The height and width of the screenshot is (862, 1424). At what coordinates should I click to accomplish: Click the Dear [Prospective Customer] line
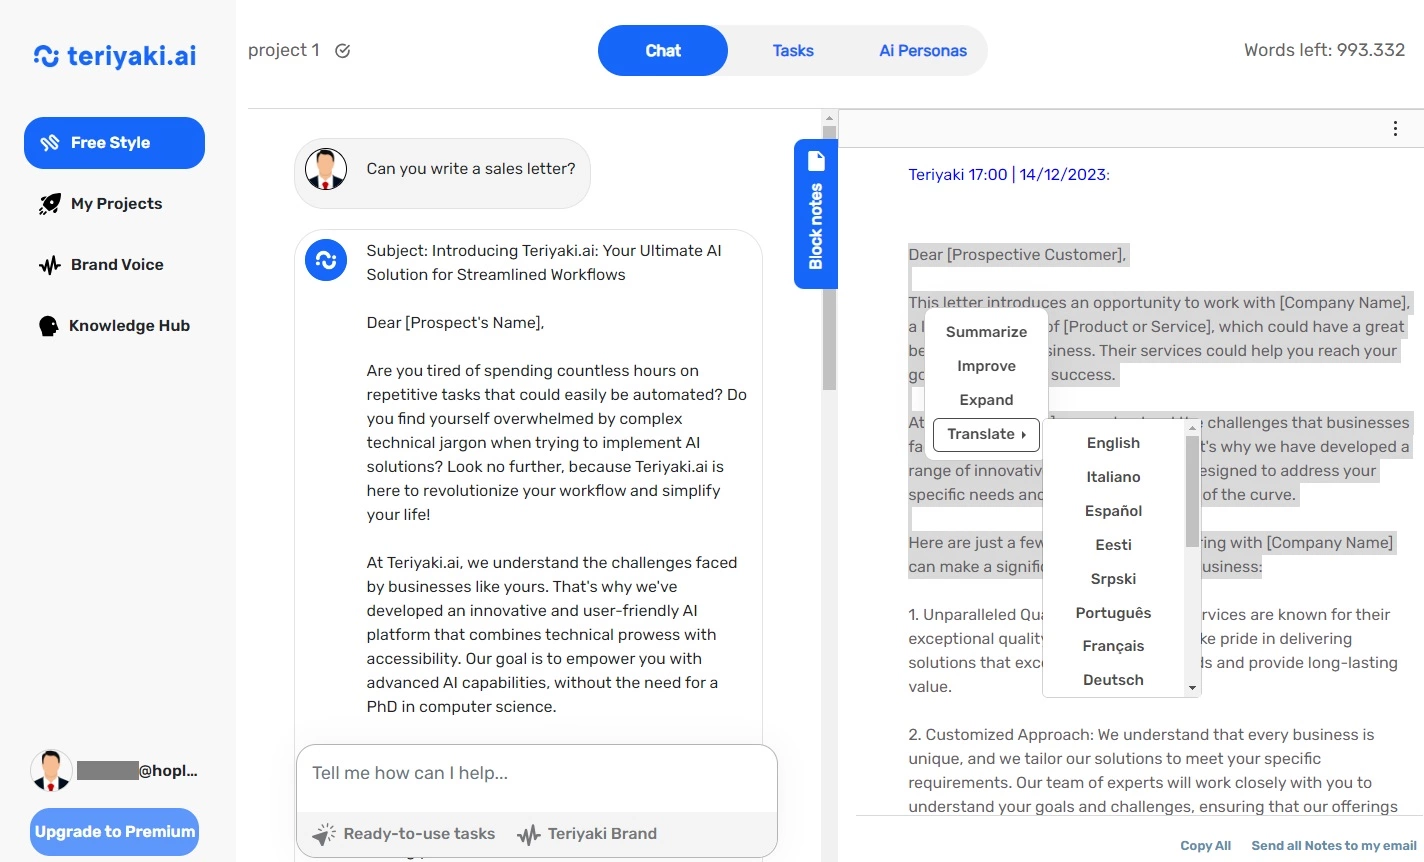[x=1017, y=255]
